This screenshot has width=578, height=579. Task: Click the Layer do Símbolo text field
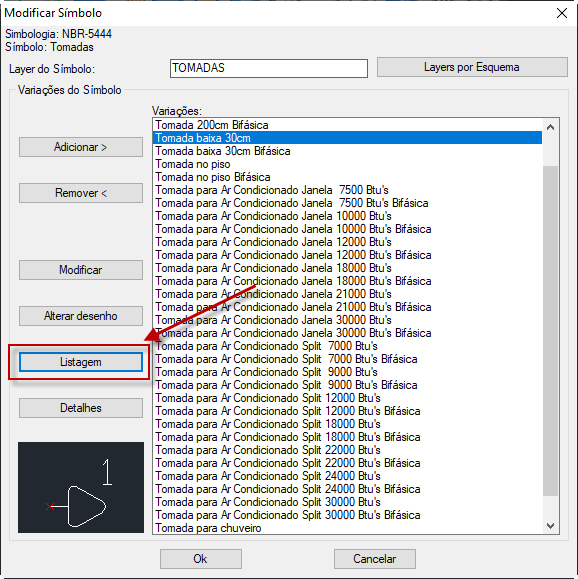tap(269, 68)
